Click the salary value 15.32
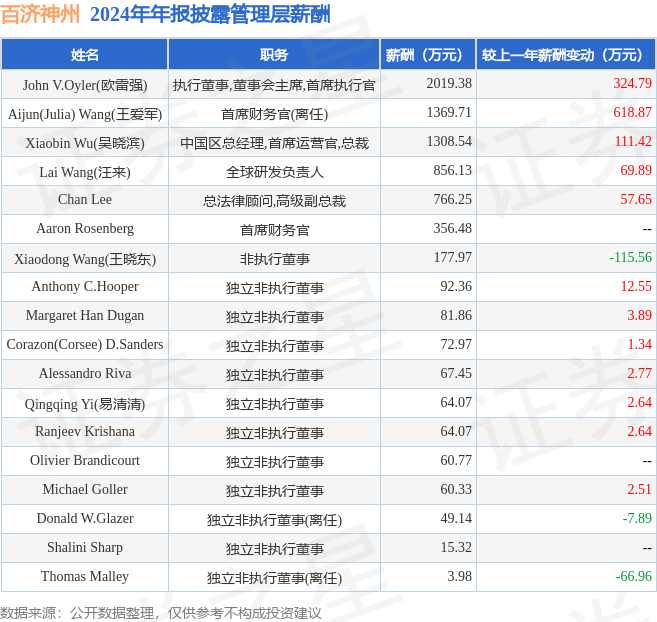This screenshot has height=622, width=657. click(x=456, y=547)
